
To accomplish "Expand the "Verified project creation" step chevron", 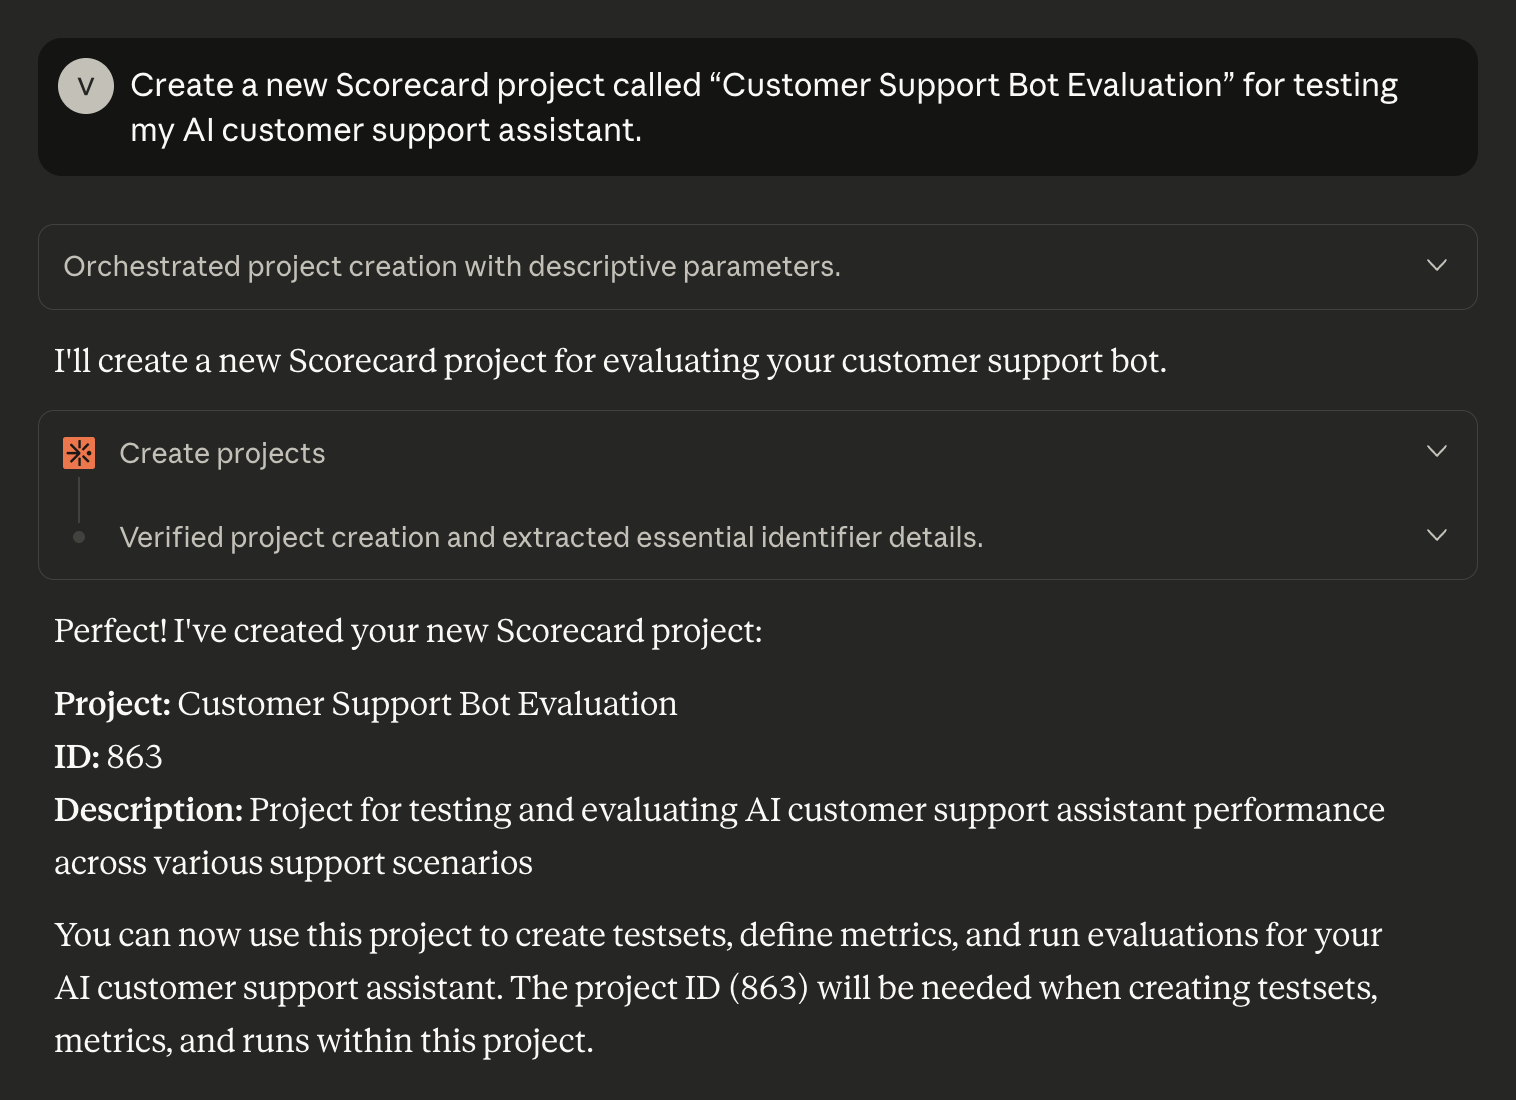I will (1437, 535).
